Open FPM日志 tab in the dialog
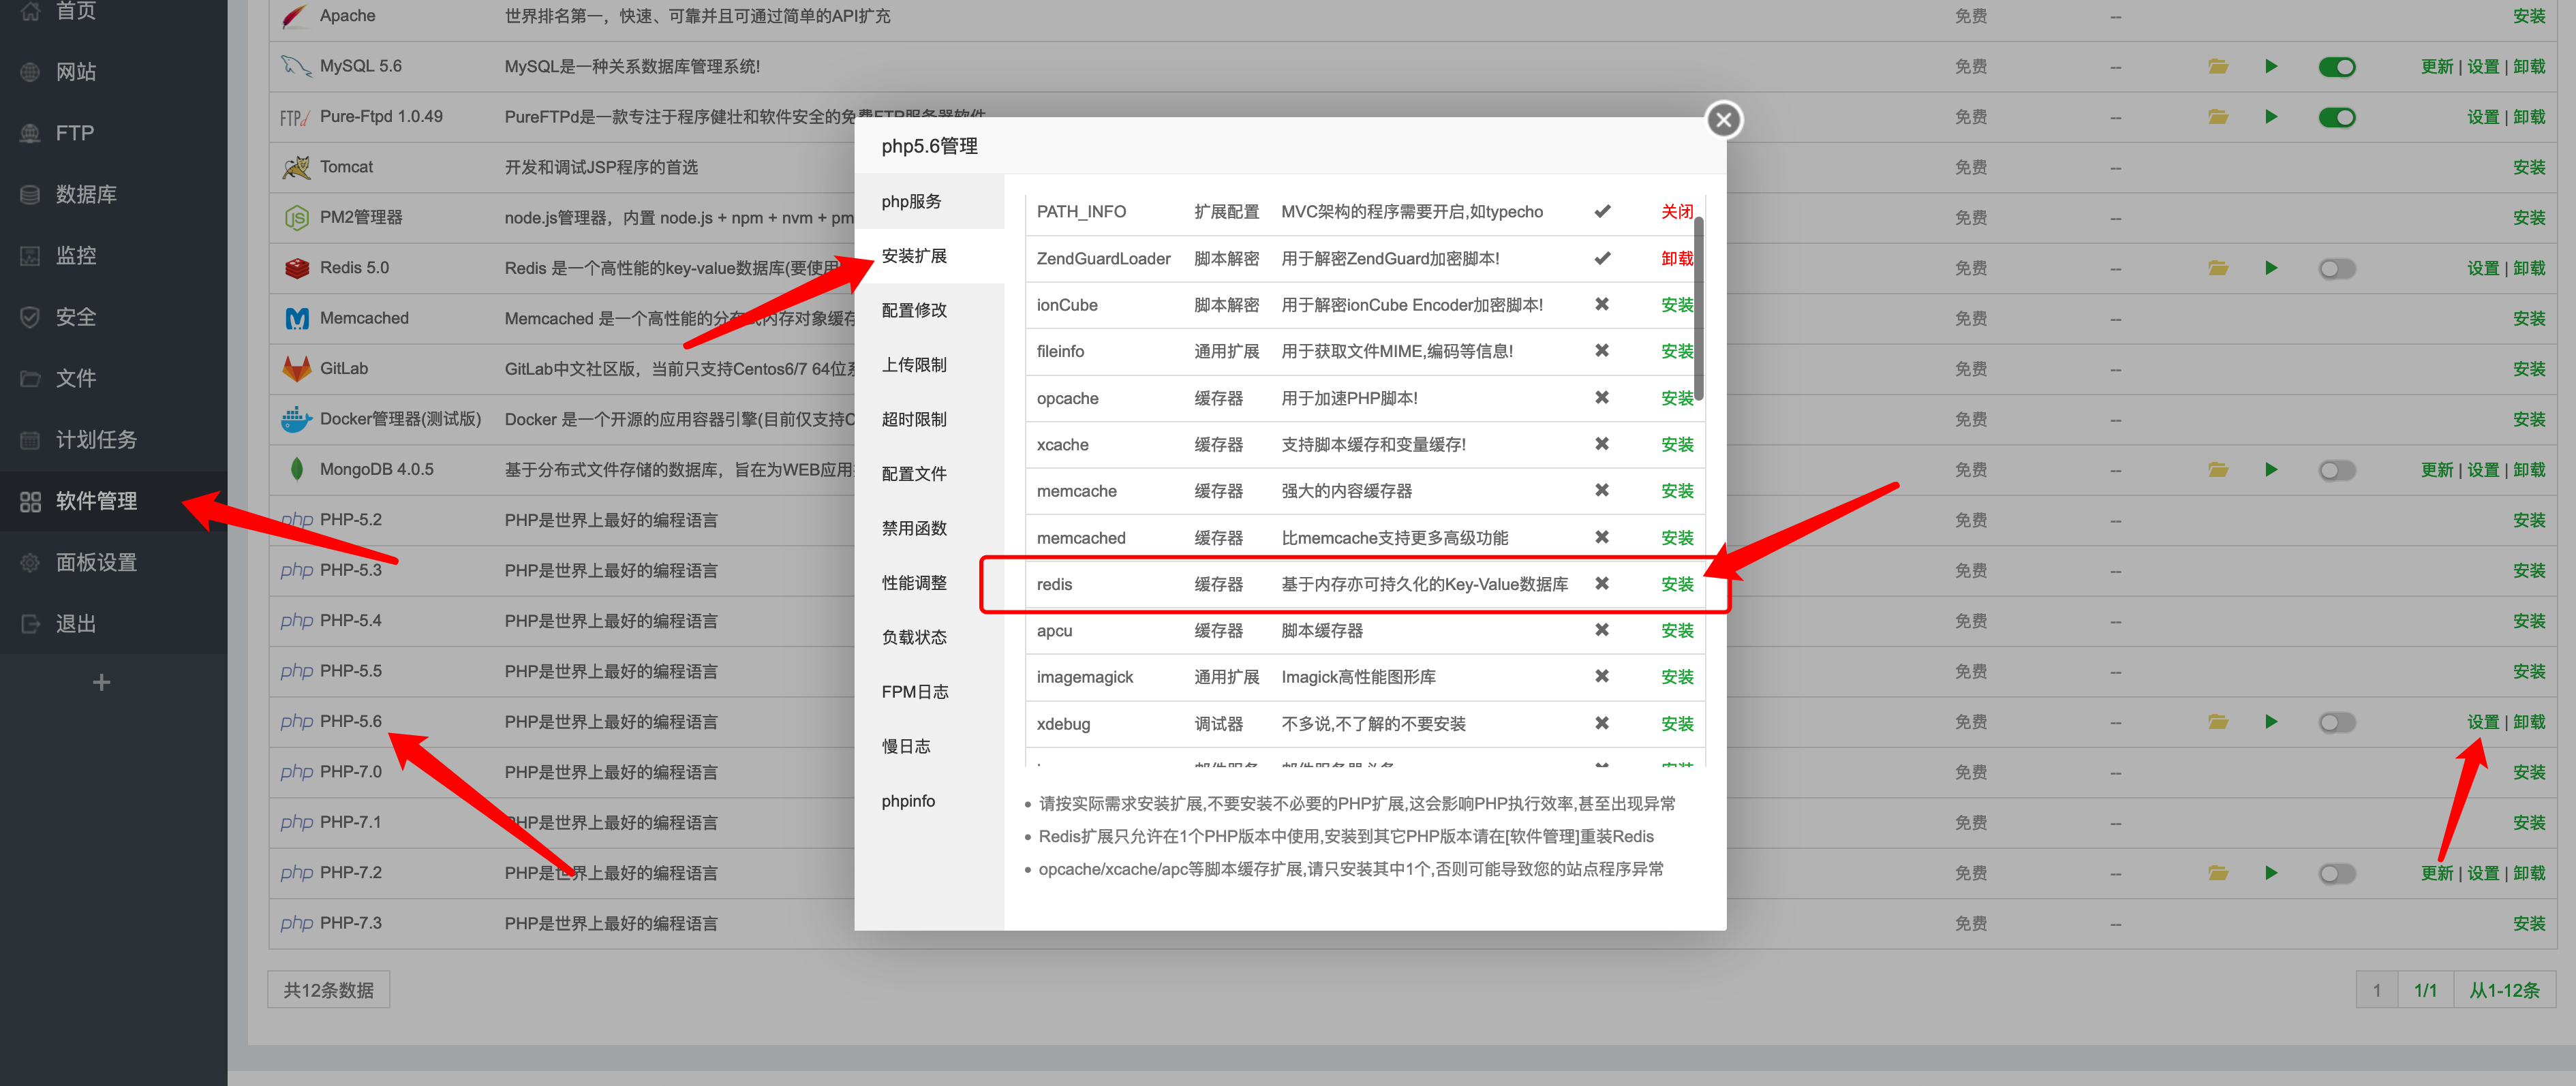Screen dimensions: 2576x1086 929,692
